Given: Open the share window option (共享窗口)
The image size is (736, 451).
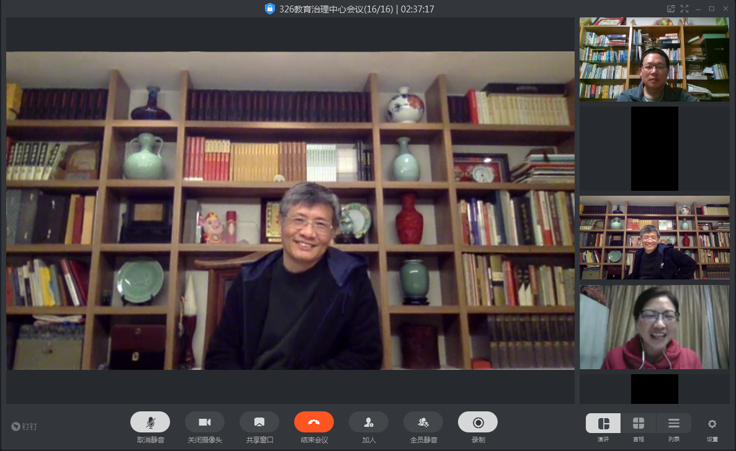Looking at the screenshot, I should [259, 422].
